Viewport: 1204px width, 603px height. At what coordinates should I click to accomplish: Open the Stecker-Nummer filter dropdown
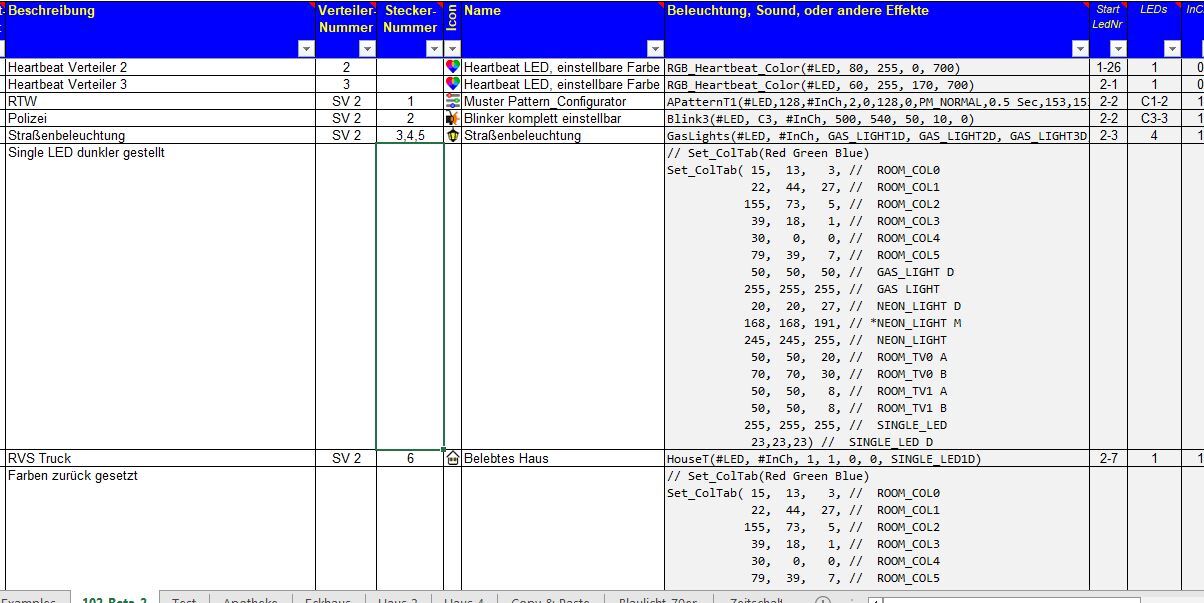(x=434, y=48)
